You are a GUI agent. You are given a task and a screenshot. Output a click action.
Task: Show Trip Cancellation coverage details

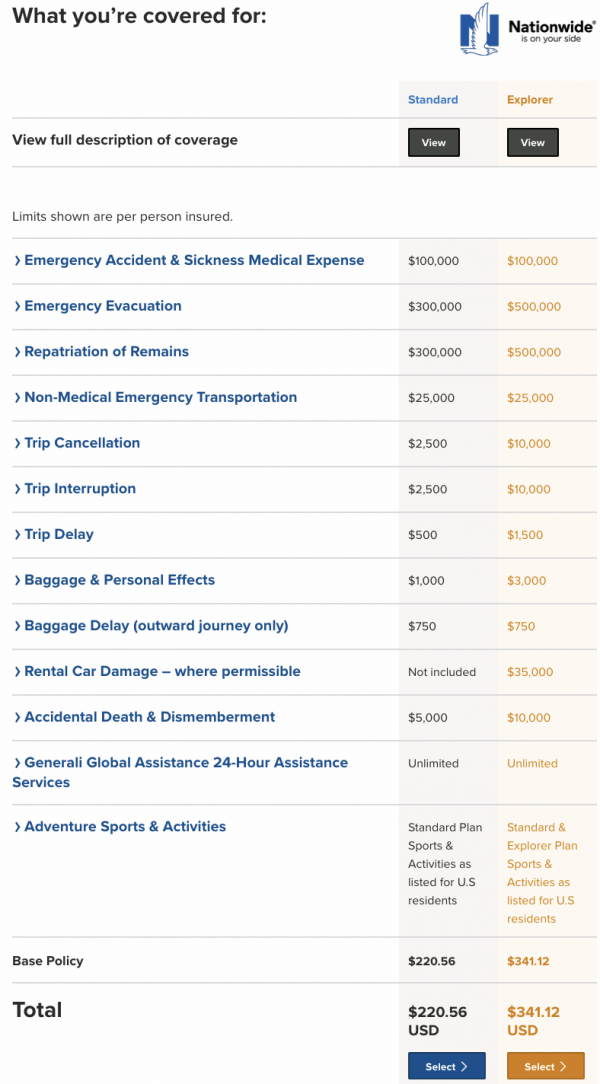(x=82, y=443)
